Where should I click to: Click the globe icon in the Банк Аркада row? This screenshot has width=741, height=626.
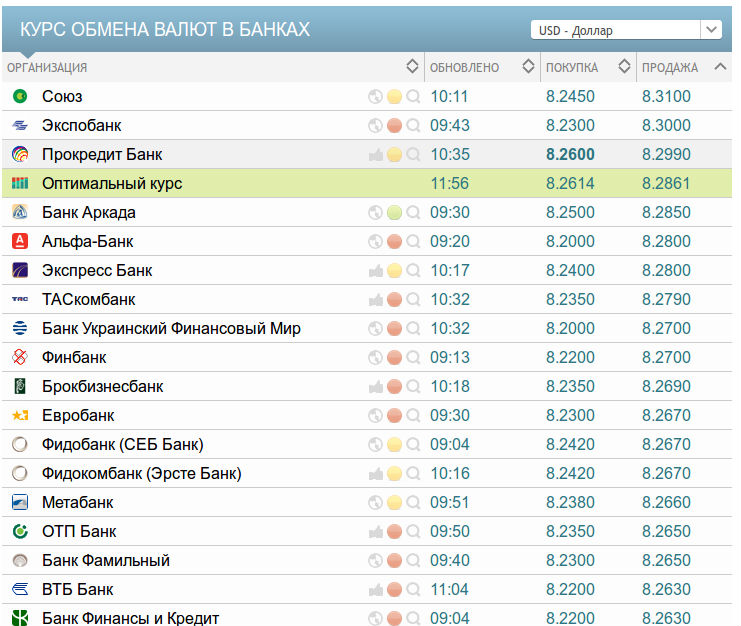tap(375, 213)
